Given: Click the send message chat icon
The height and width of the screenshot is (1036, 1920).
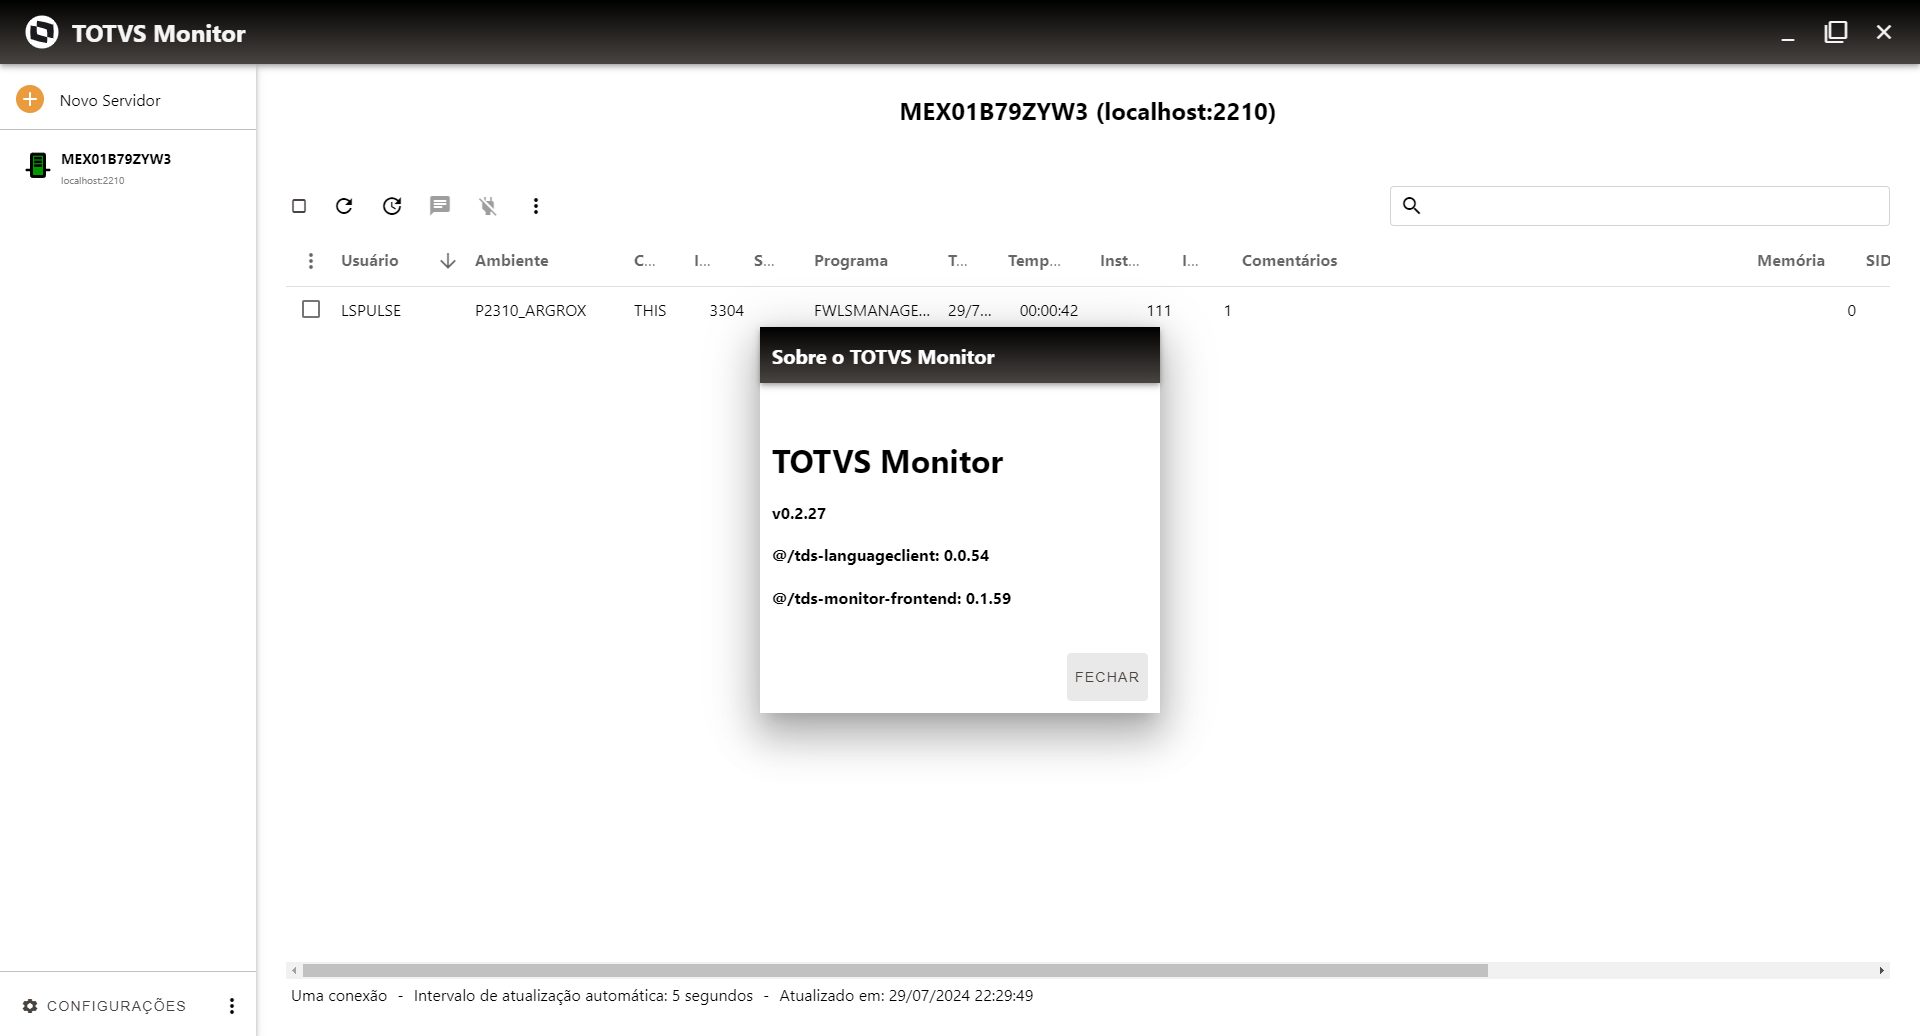Looking at the screenshot, I should click(440, 206).
